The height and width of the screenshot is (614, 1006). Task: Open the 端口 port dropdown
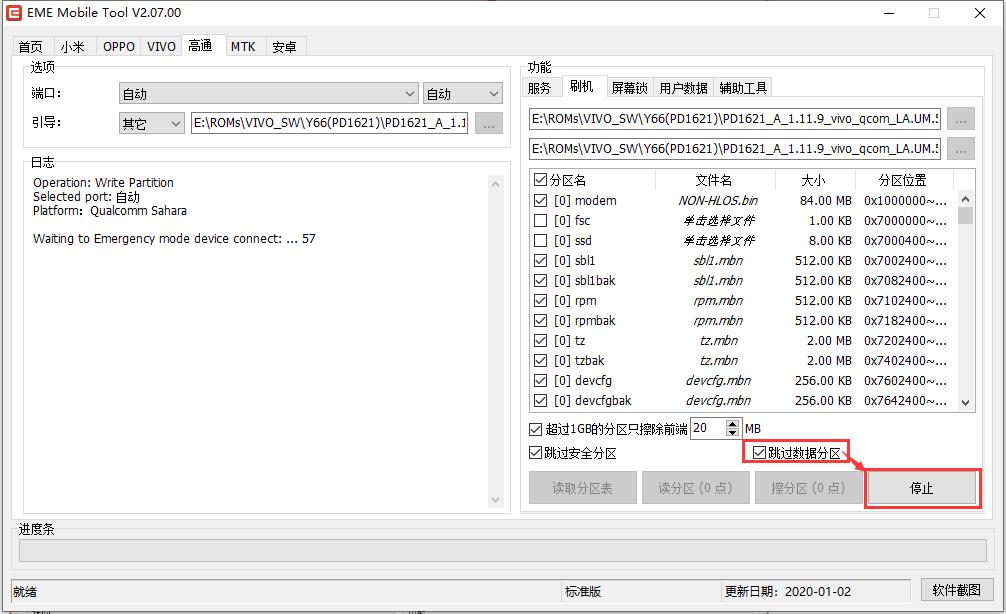tap(268, 94)
